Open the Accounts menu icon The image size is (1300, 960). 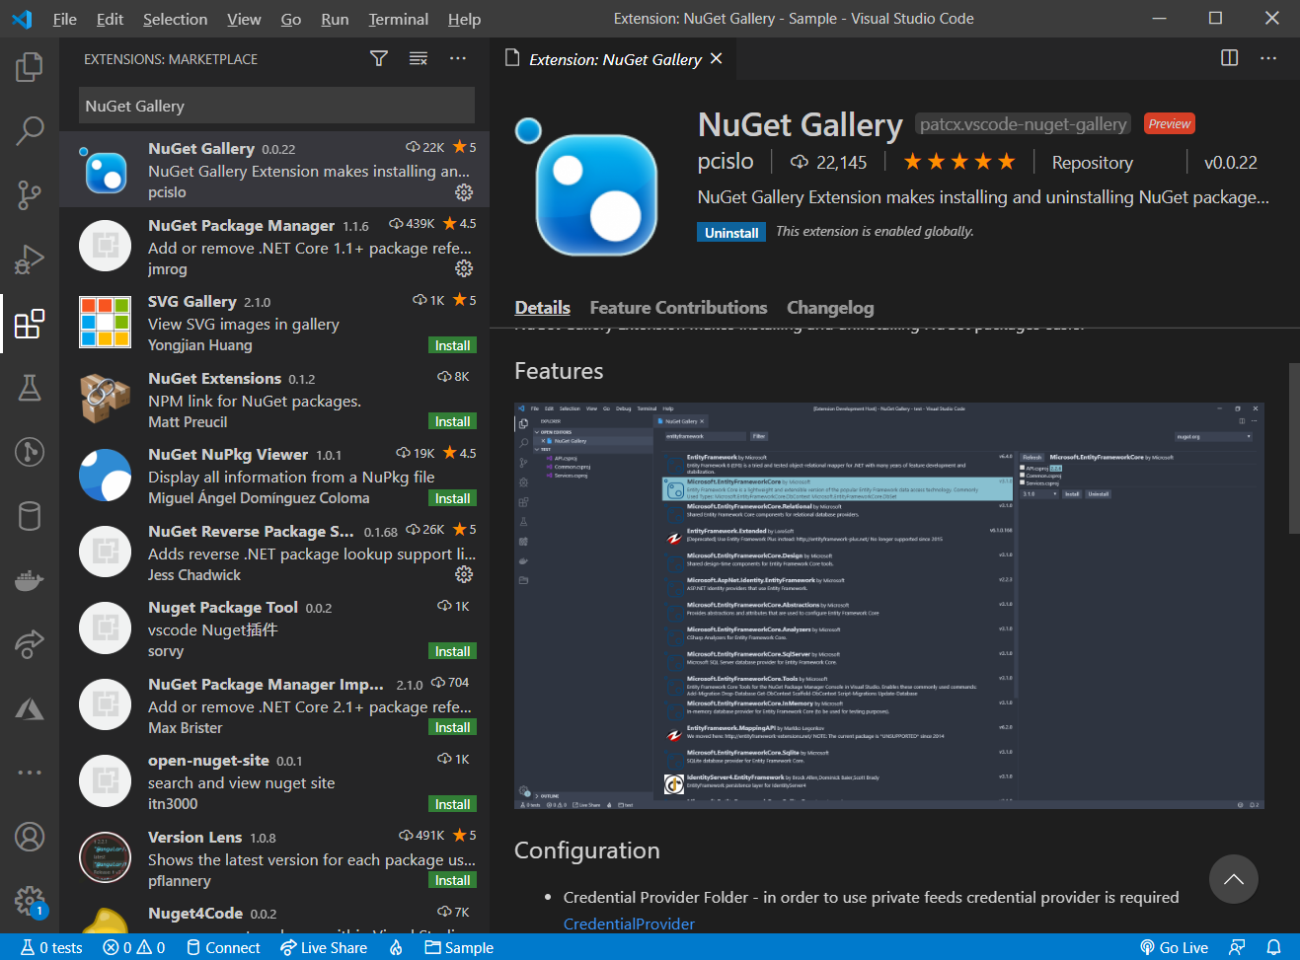[29, 837]
